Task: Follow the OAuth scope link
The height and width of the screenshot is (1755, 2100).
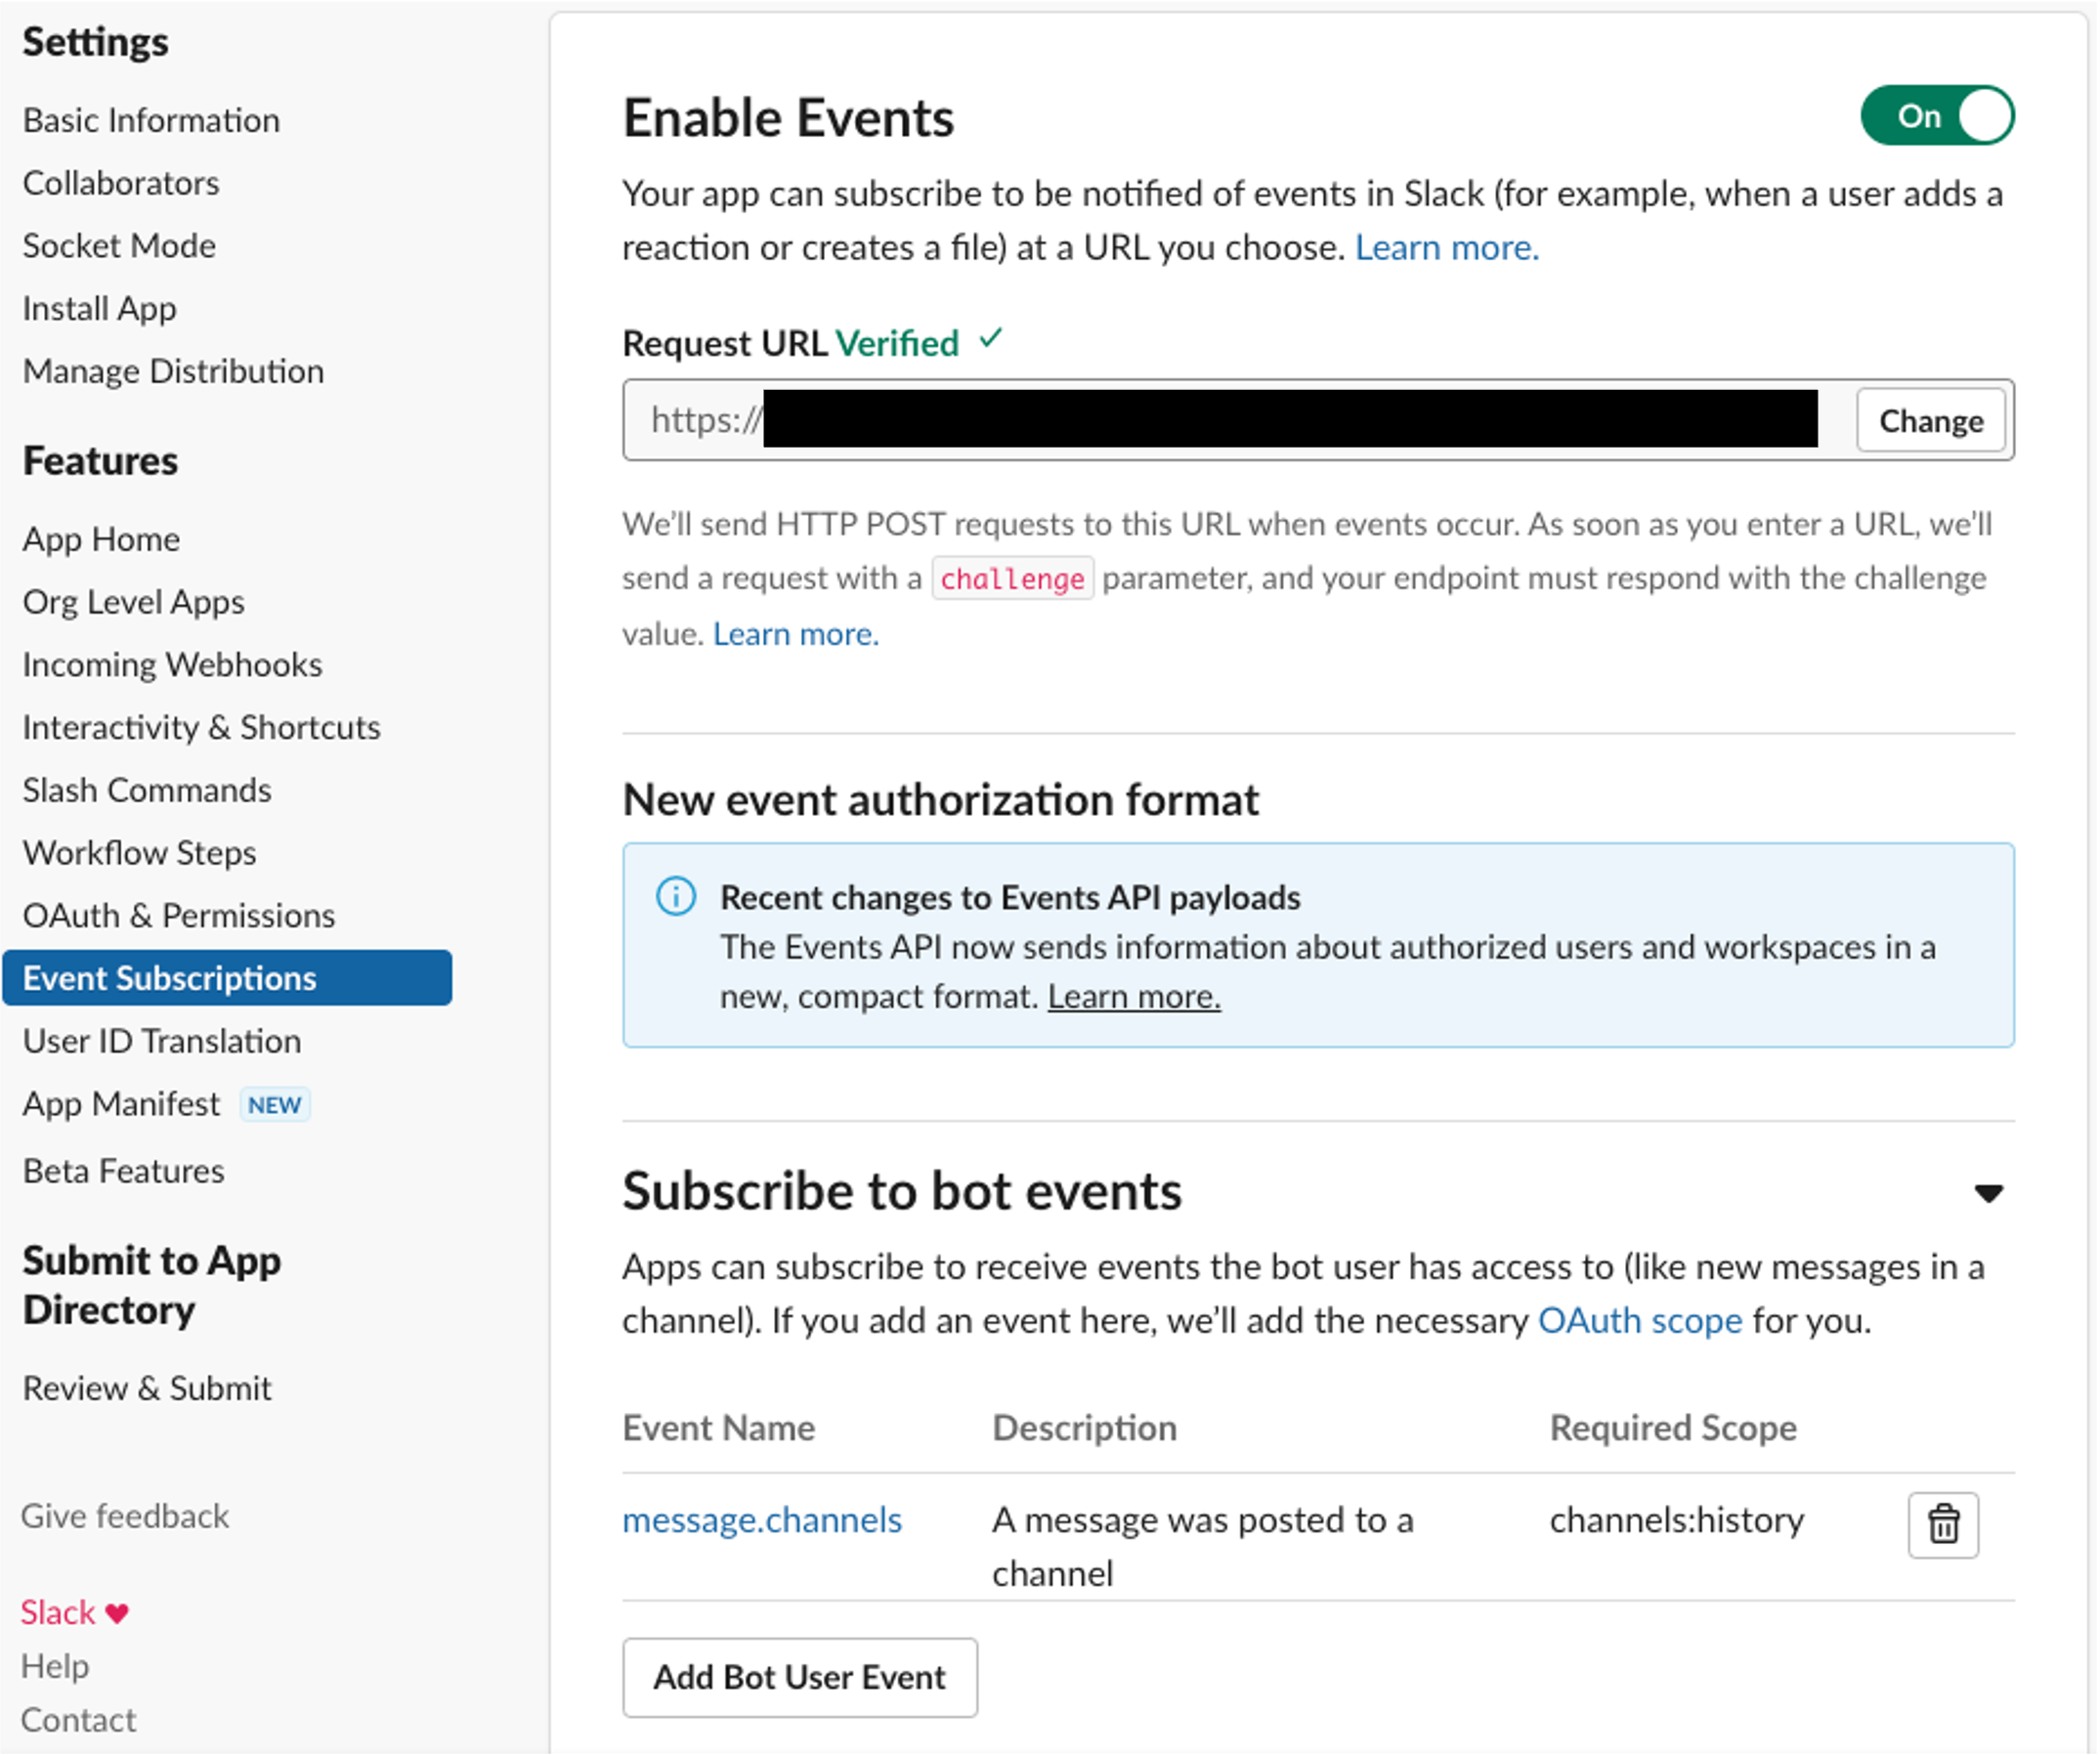Action: pos(1639,1320)
